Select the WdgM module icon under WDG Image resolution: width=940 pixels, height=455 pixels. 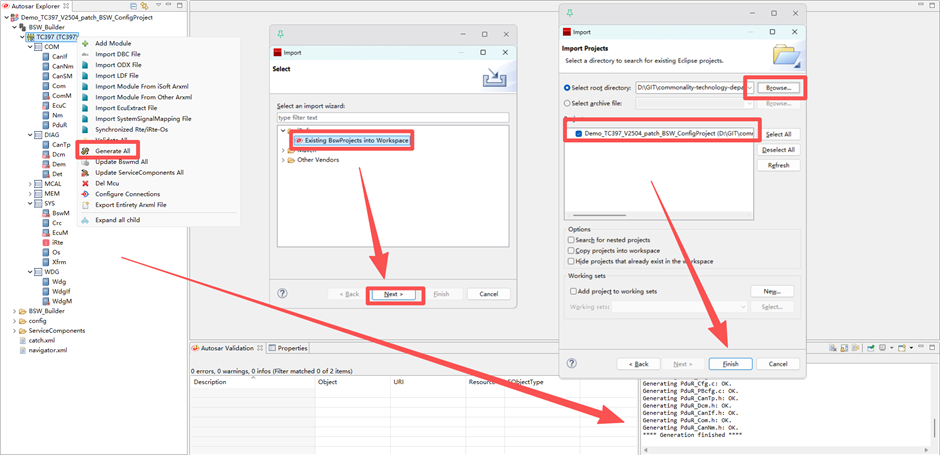coord(46,302)
